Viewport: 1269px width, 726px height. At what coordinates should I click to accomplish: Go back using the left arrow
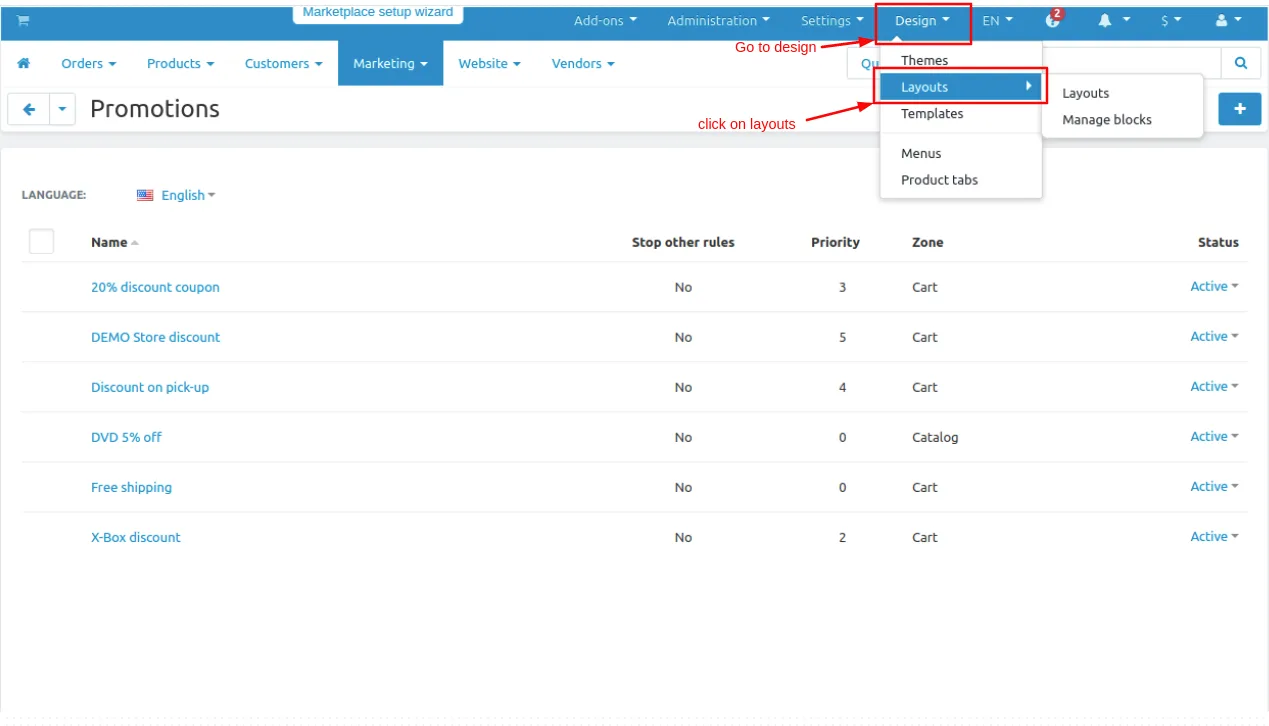pos(29,109)
